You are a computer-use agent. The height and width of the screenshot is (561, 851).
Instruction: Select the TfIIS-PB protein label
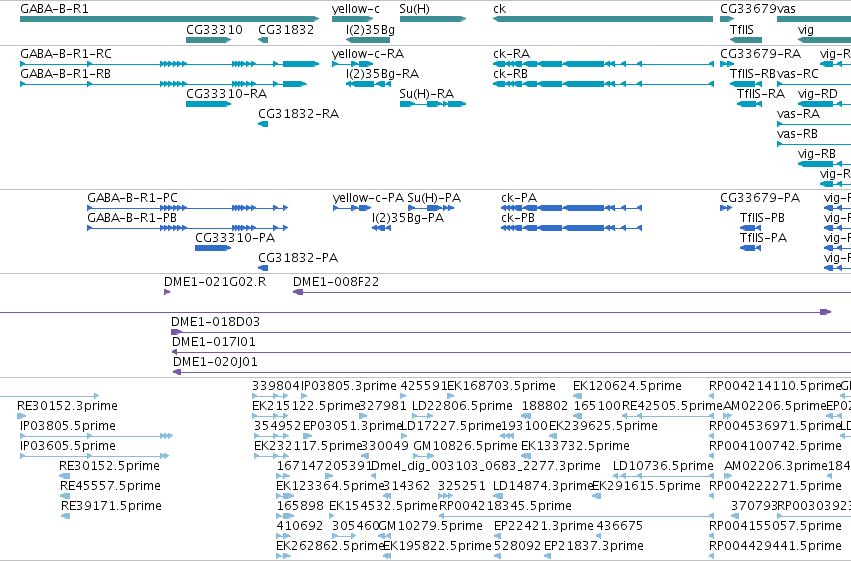762,218
